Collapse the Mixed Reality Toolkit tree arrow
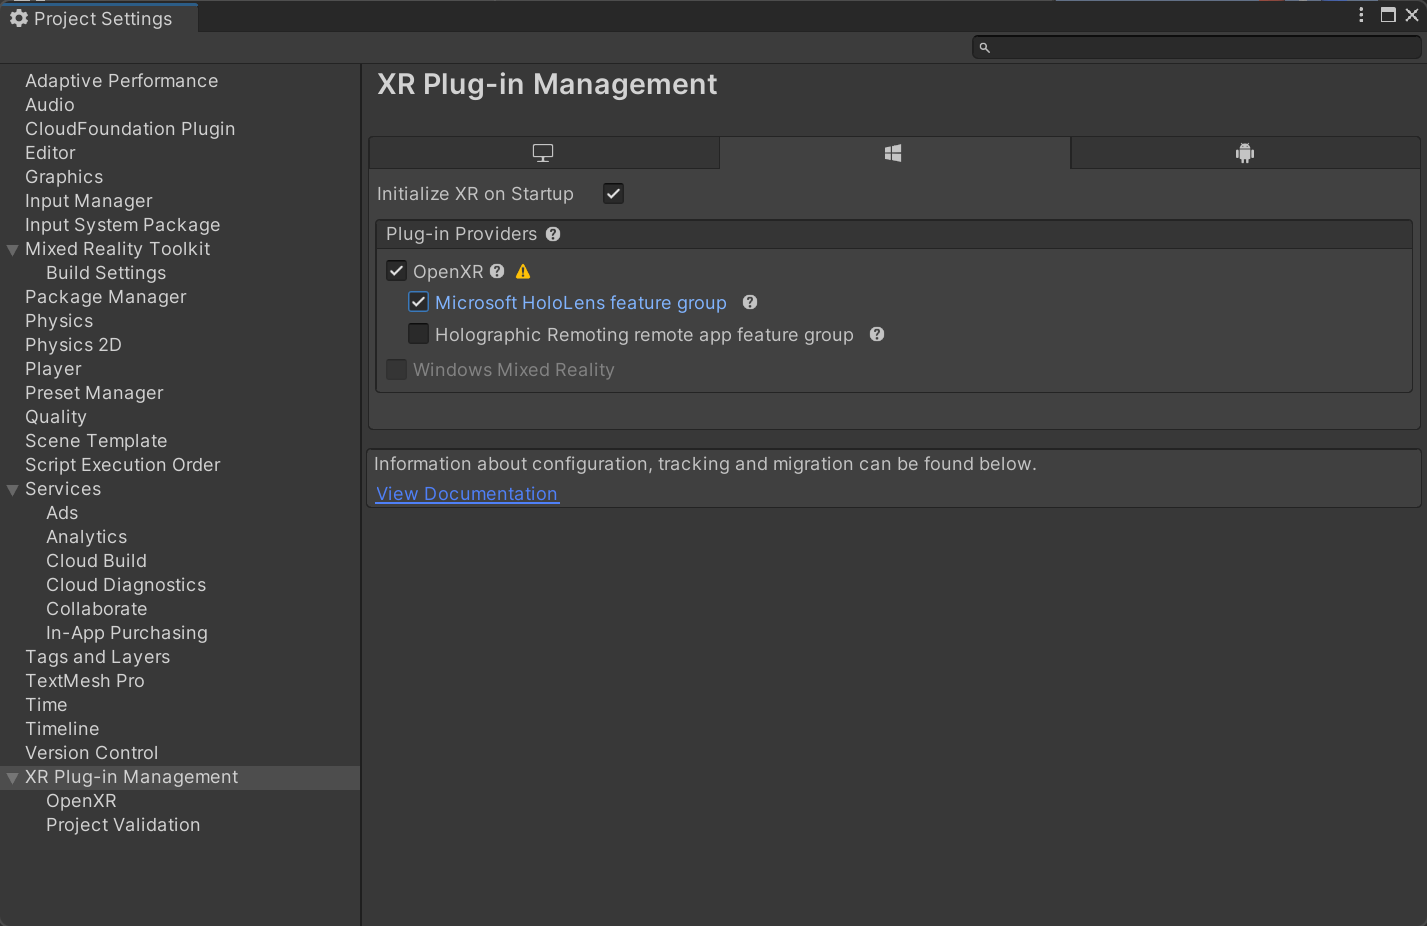 13,250
